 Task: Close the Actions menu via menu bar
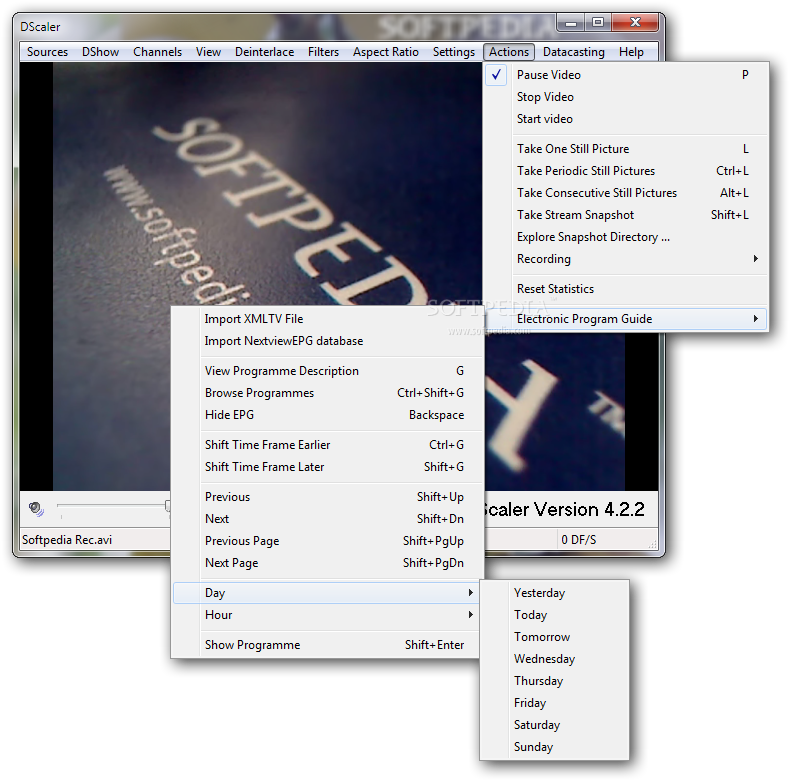(x=509, y=52)
